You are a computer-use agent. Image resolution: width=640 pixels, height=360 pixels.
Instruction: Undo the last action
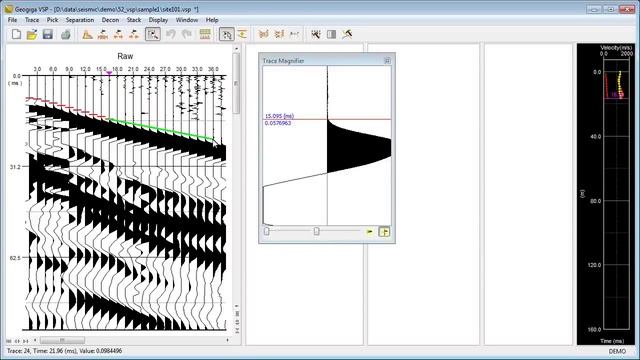[171, 34]
